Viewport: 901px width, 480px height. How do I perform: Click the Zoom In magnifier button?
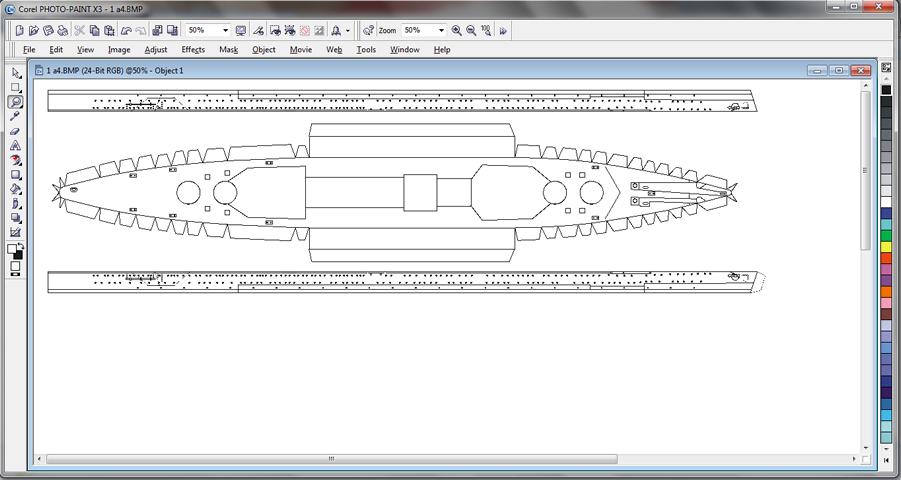coord(457,31)
